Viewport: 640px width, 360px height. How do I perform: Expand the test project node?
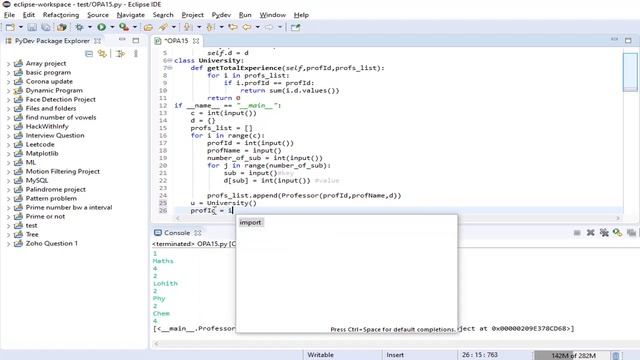point(8,225)
